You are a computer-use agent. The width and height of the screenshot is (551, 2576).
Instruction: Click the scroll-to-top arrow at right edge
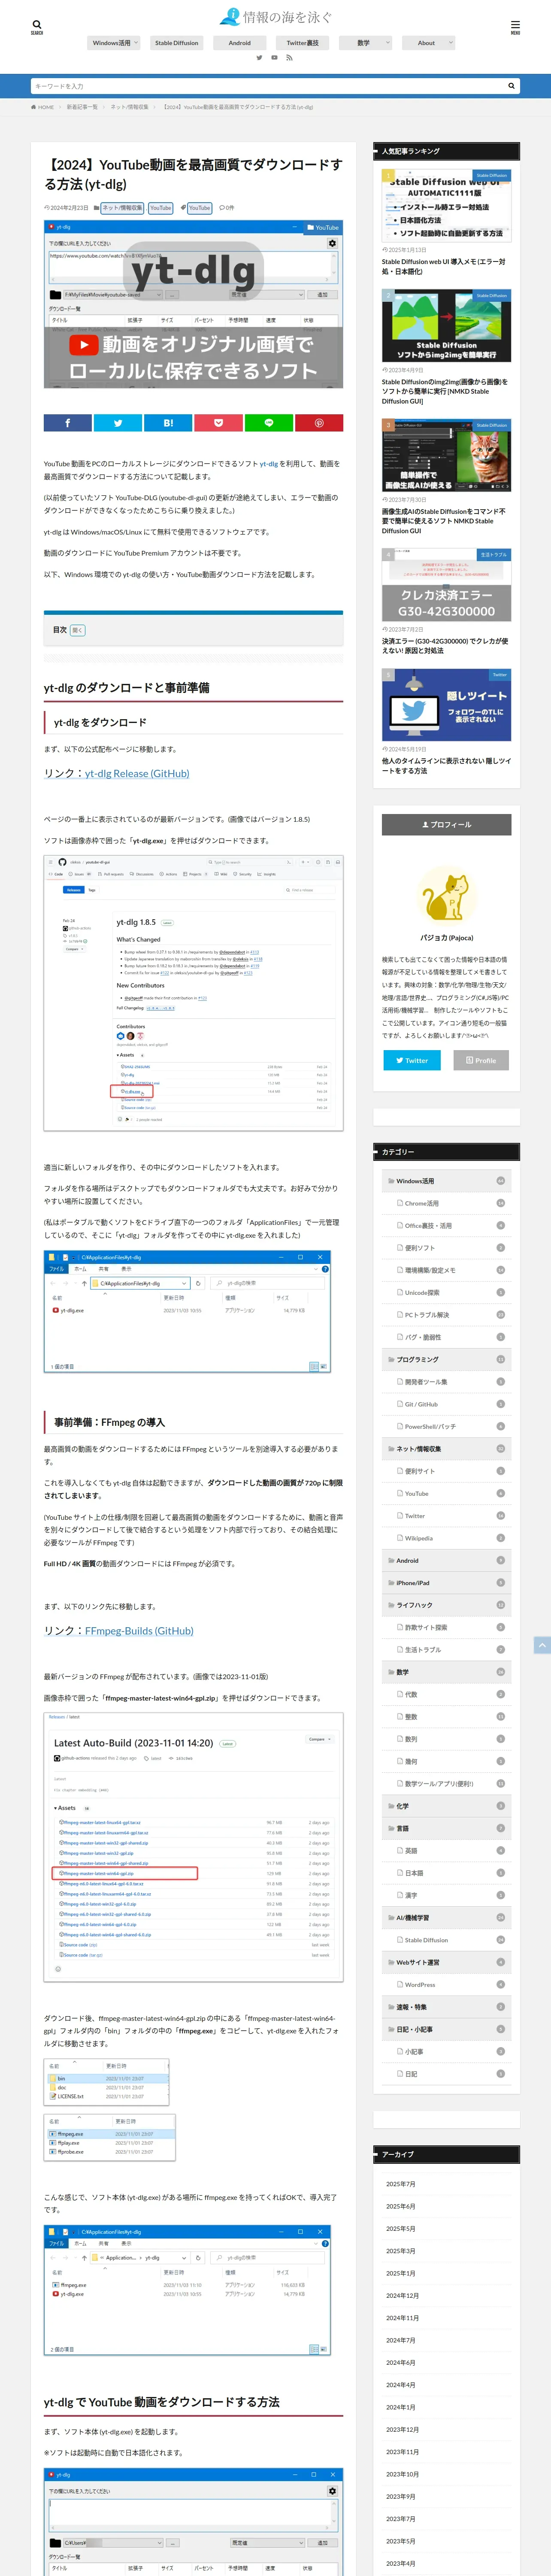542,1645
